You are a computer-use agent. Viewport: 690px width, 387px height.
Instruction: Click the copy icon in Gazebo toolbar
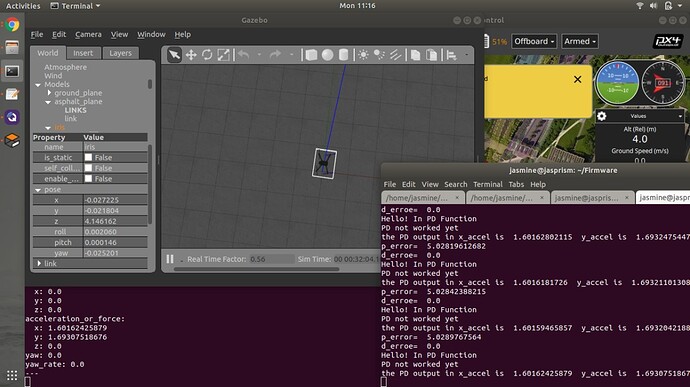[x=415, y=55]
